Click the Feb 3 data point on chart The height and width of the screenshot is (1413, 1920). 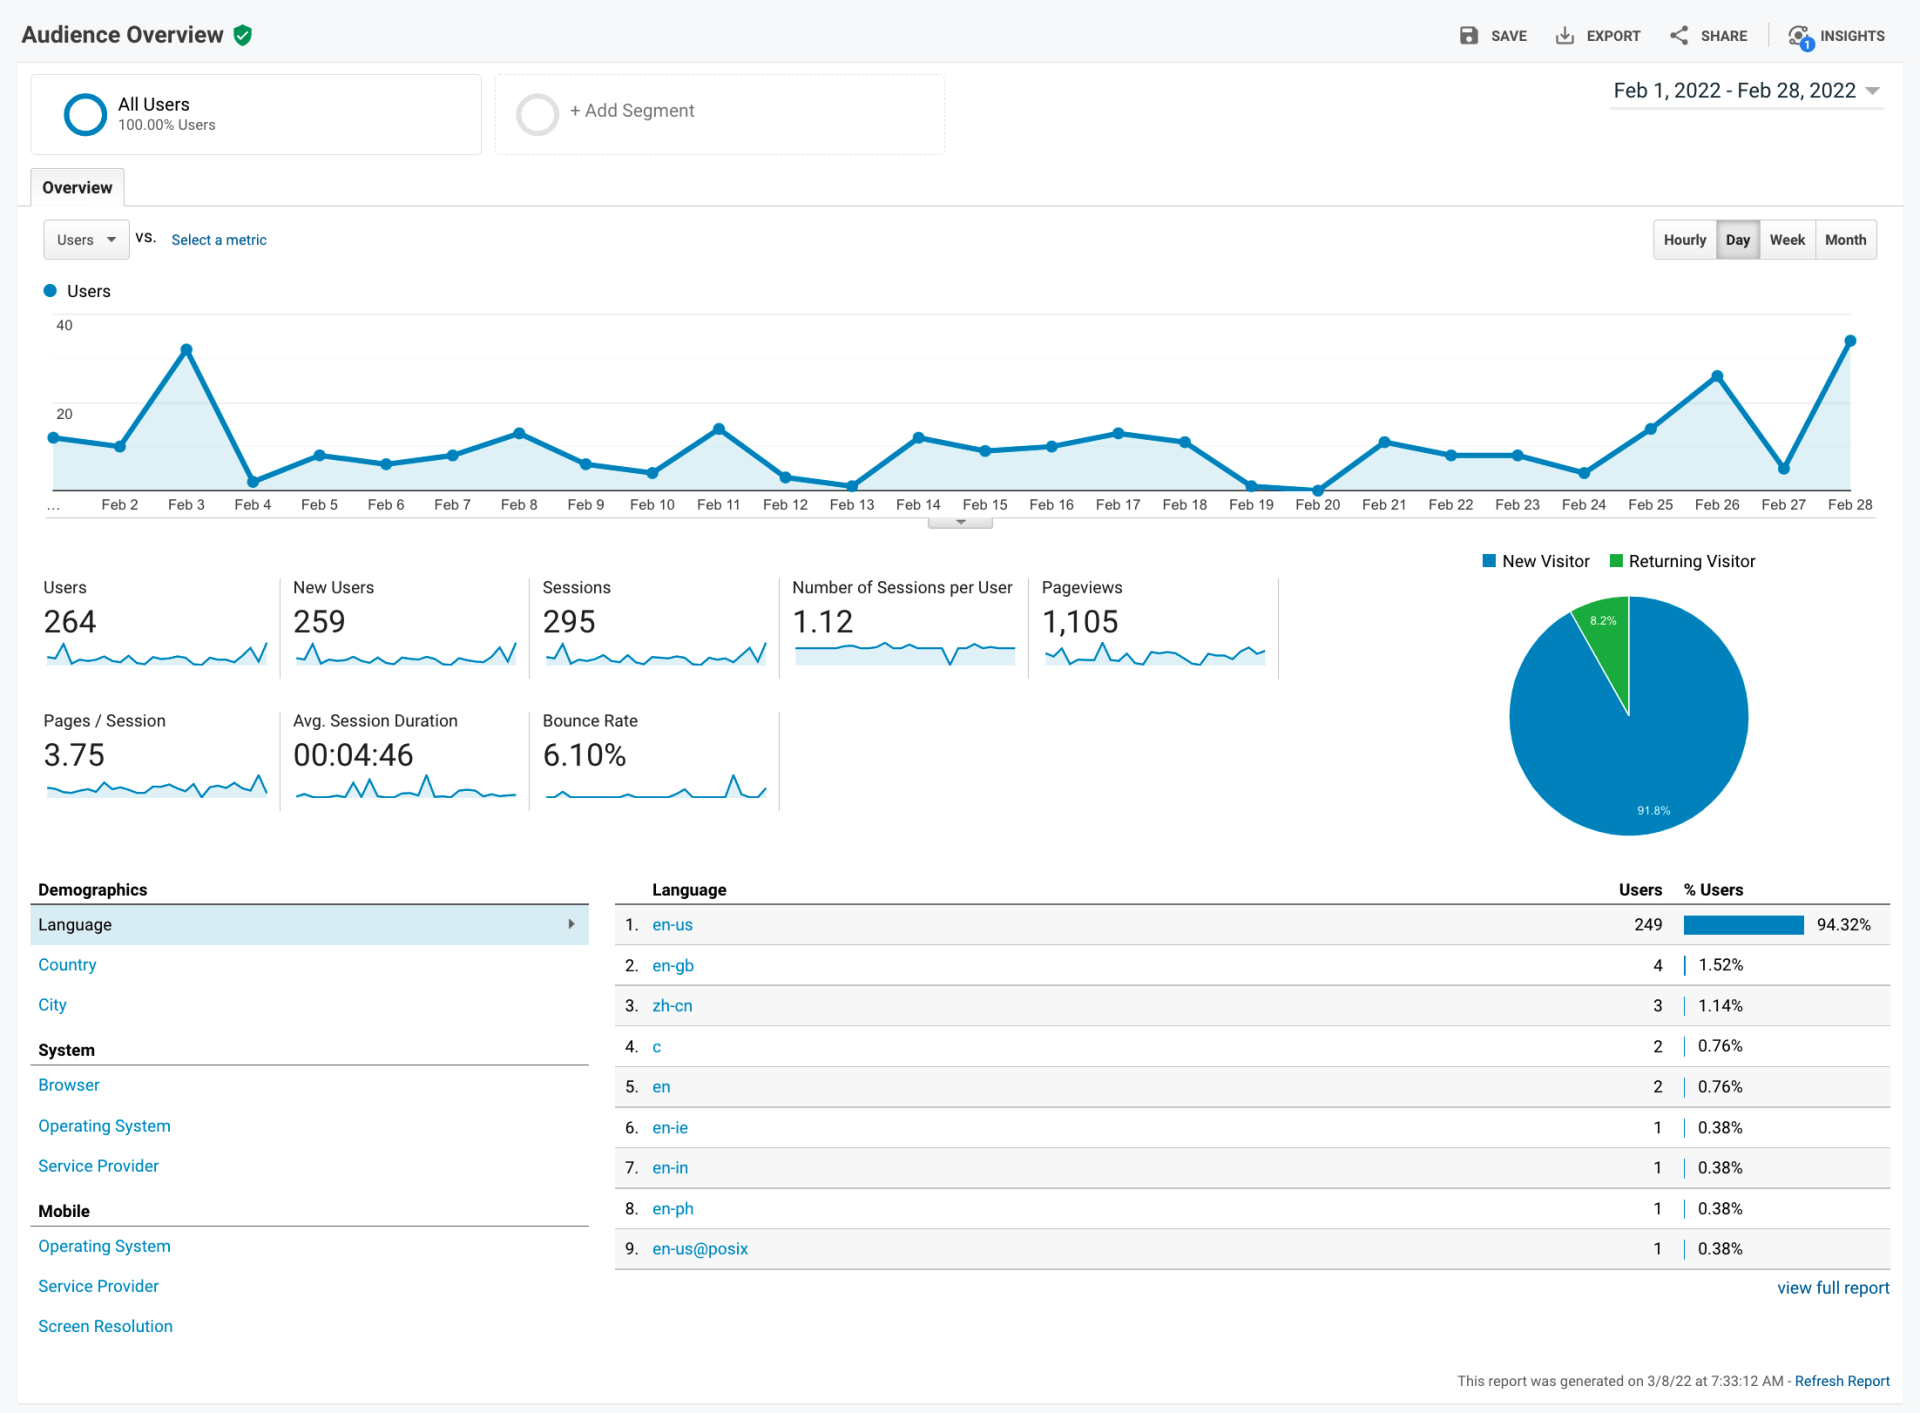pyautogui.click(x=186, y=350)
